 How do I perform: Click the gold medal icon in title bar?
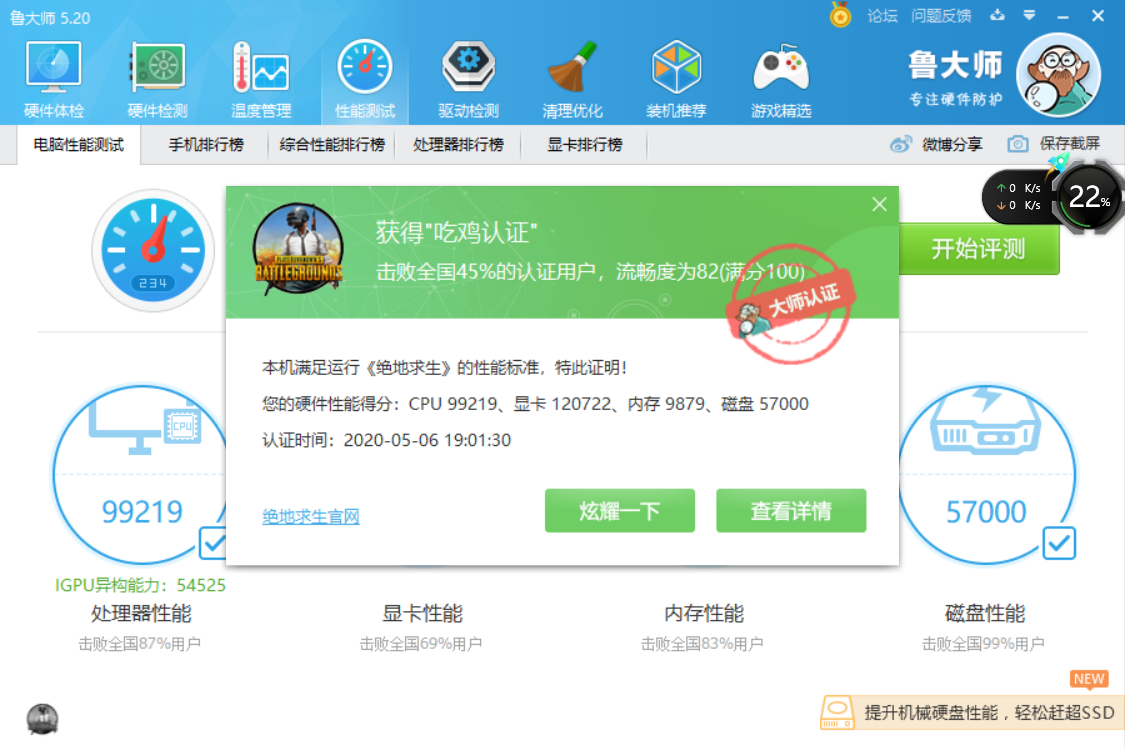(x=840, y=15)
